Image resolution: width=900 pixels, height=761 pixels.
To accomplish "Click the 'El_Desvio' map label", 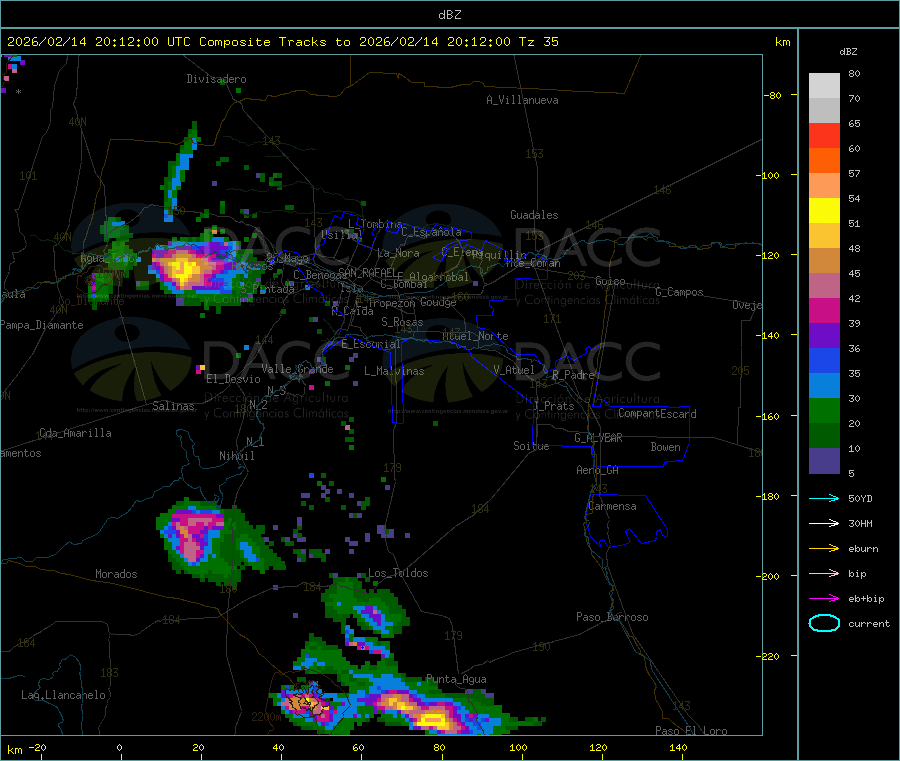I will tap(233, 379).
